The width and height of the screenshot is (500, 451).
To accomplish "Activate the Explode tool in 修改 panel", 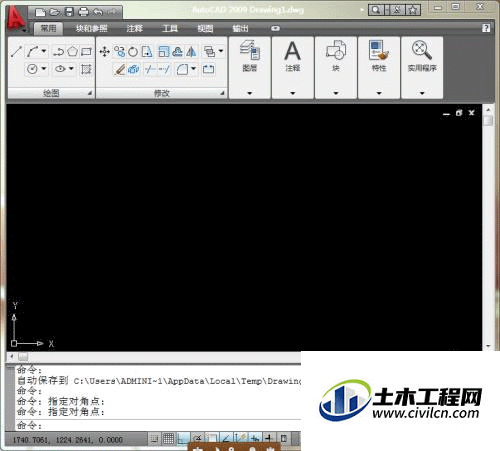I will click(x=134, y=69).
